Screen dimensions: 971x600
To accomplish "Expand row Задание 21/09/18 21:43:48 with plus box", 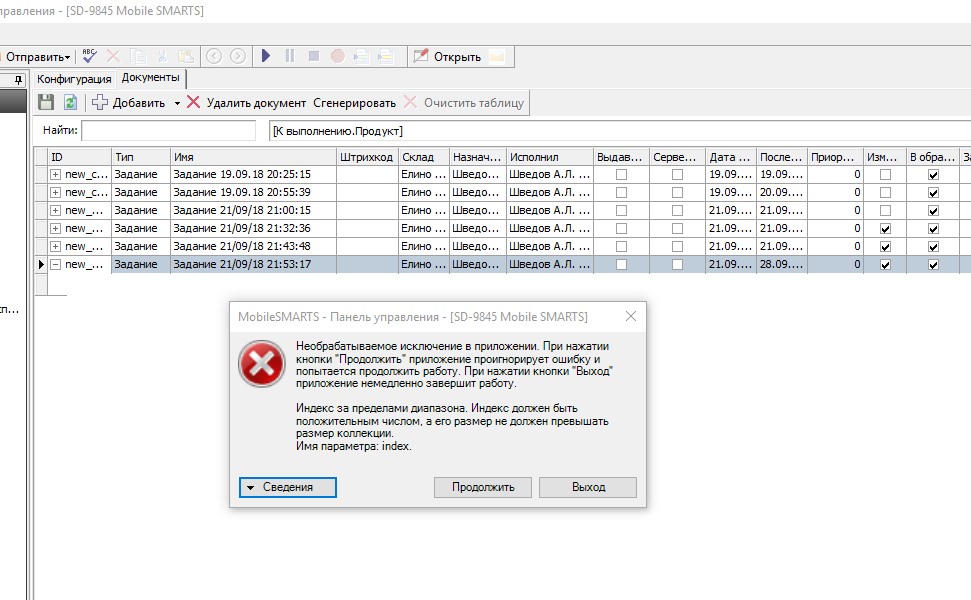I will tap(56, 246).
